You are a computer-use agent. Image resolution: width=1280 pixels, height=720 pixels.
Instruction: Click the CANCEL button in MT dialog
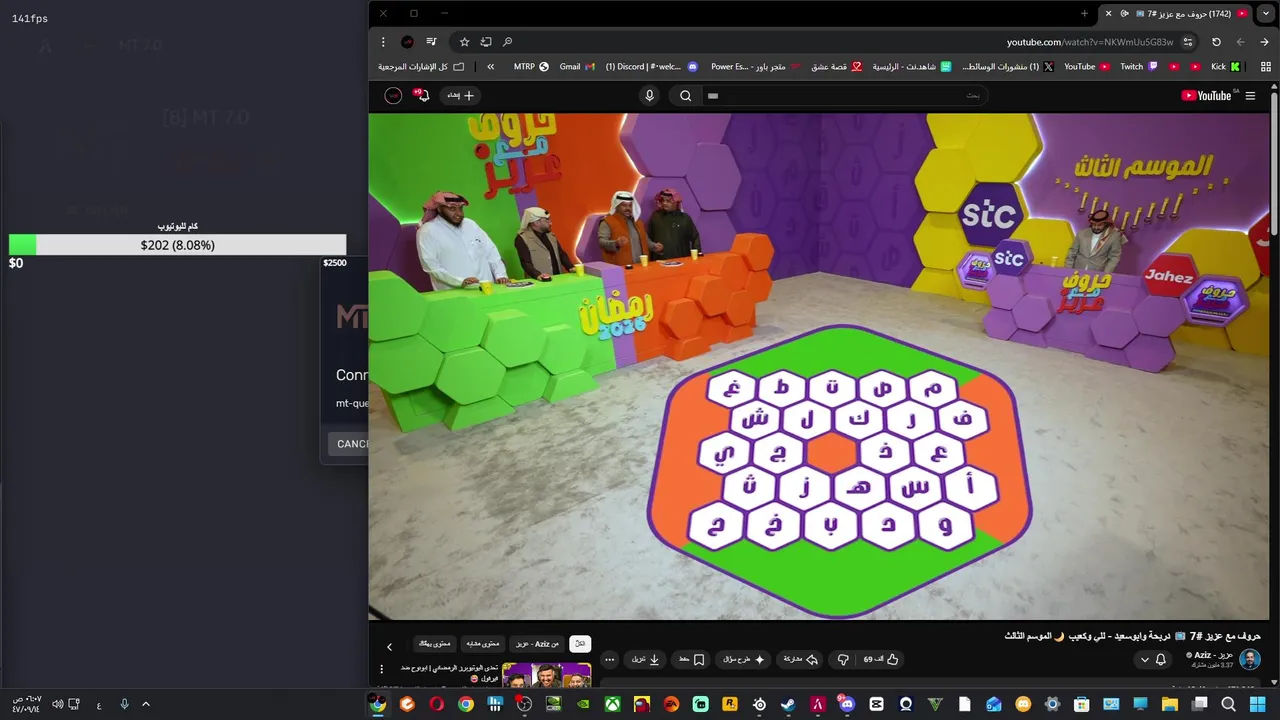350,444
